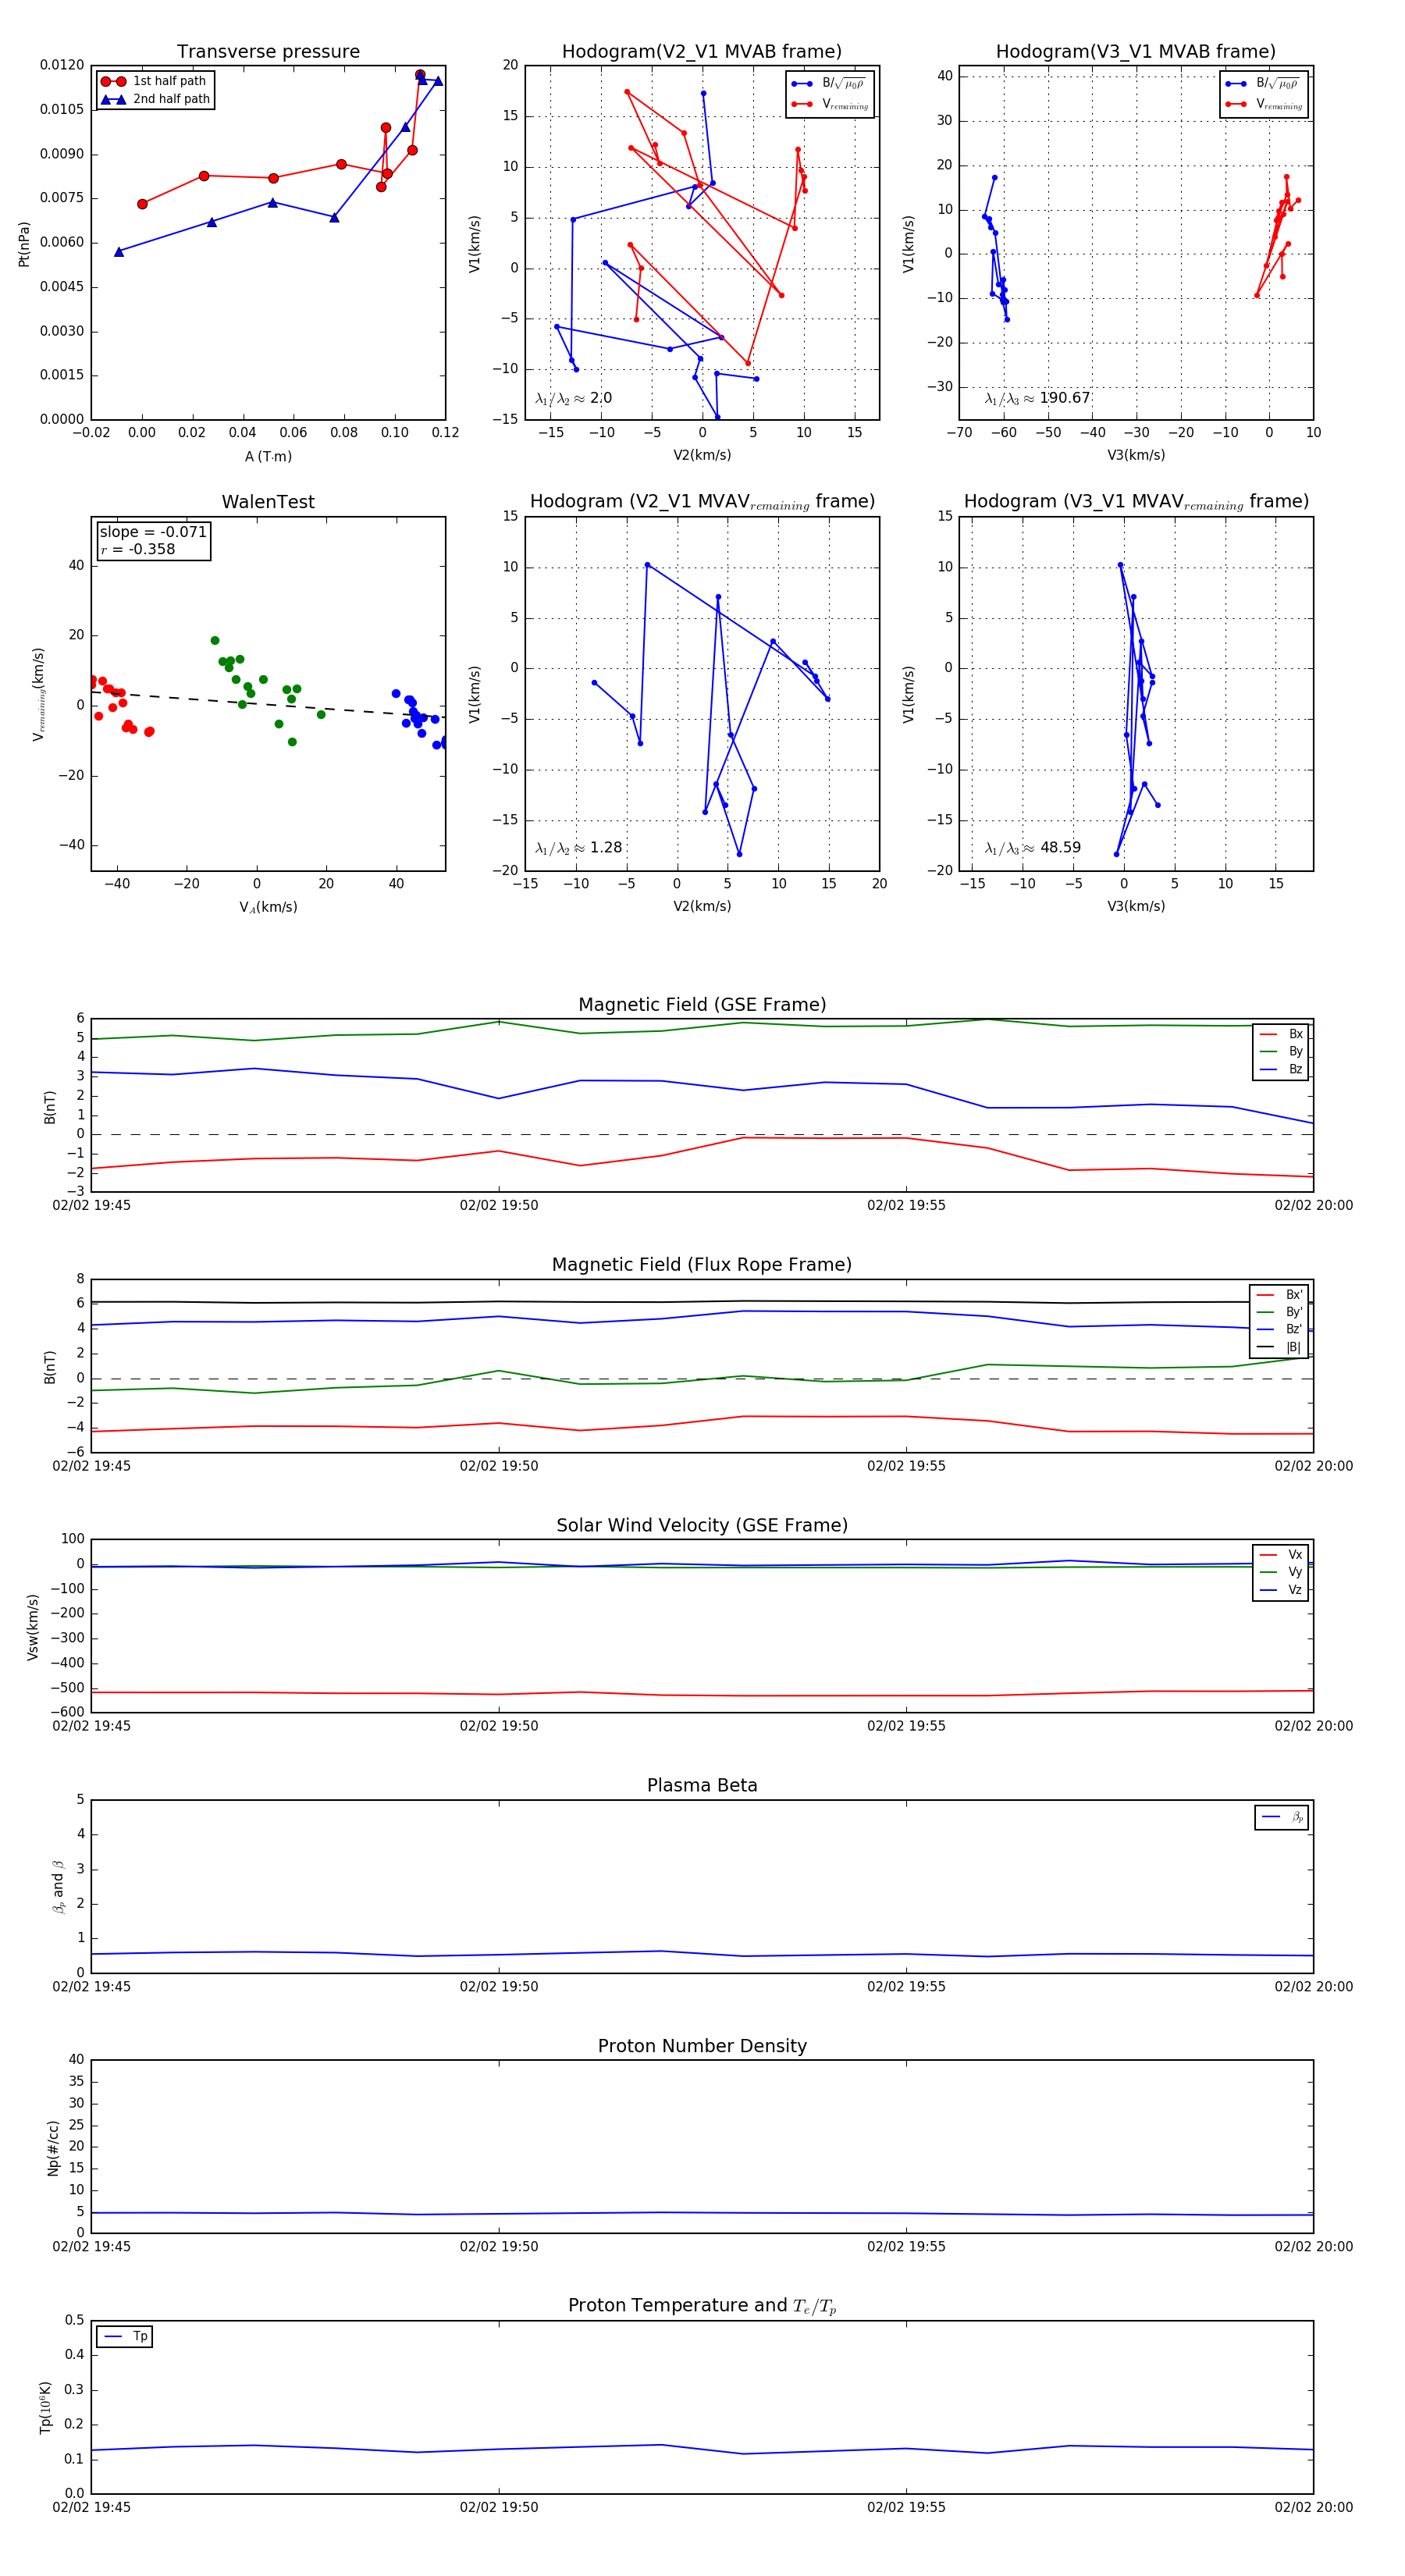Click the "r = -0.358" correlation text
Viewport: 1405px width, 2576px height.
138,549
